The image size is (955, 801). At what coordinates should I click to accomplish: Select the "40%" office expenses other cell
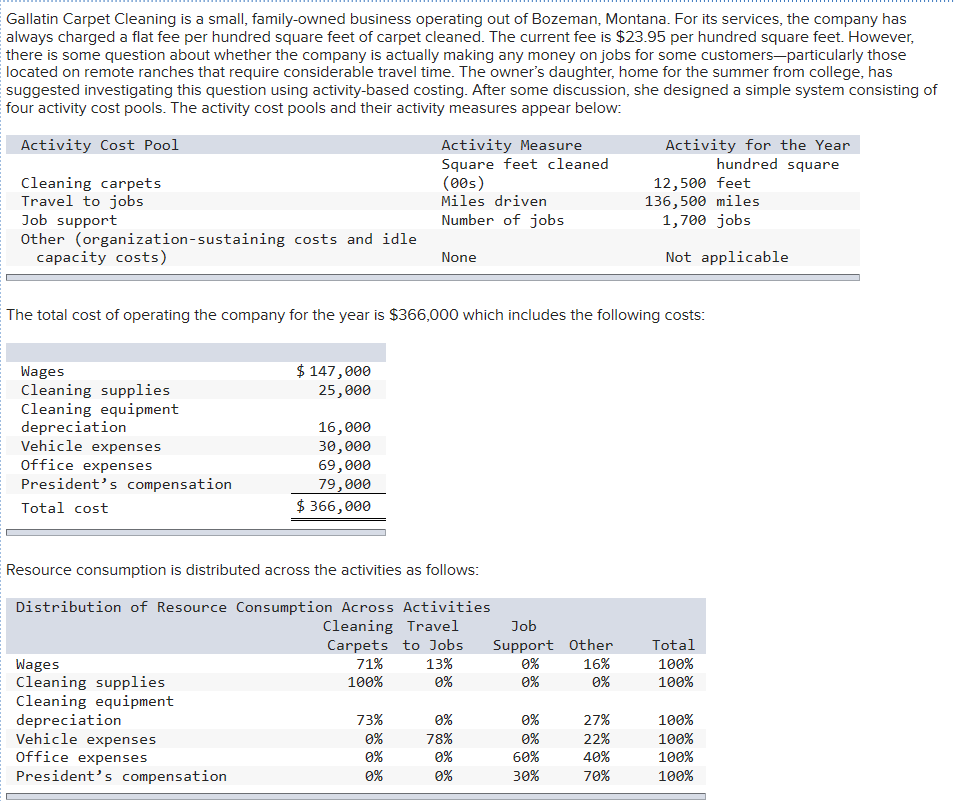click(x=596, y=757)
